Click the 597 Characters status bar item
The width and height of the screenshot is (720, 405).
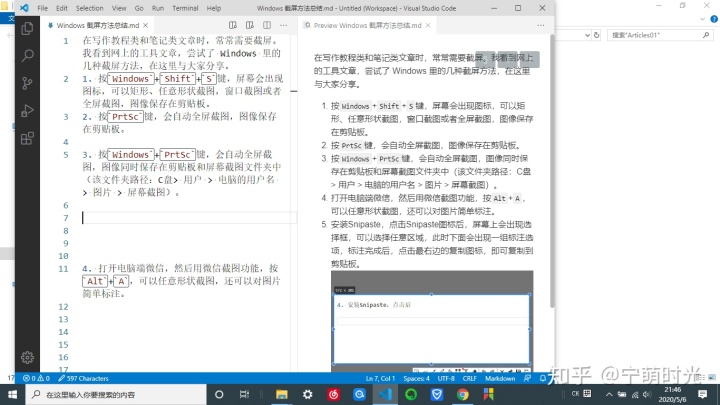83,378
